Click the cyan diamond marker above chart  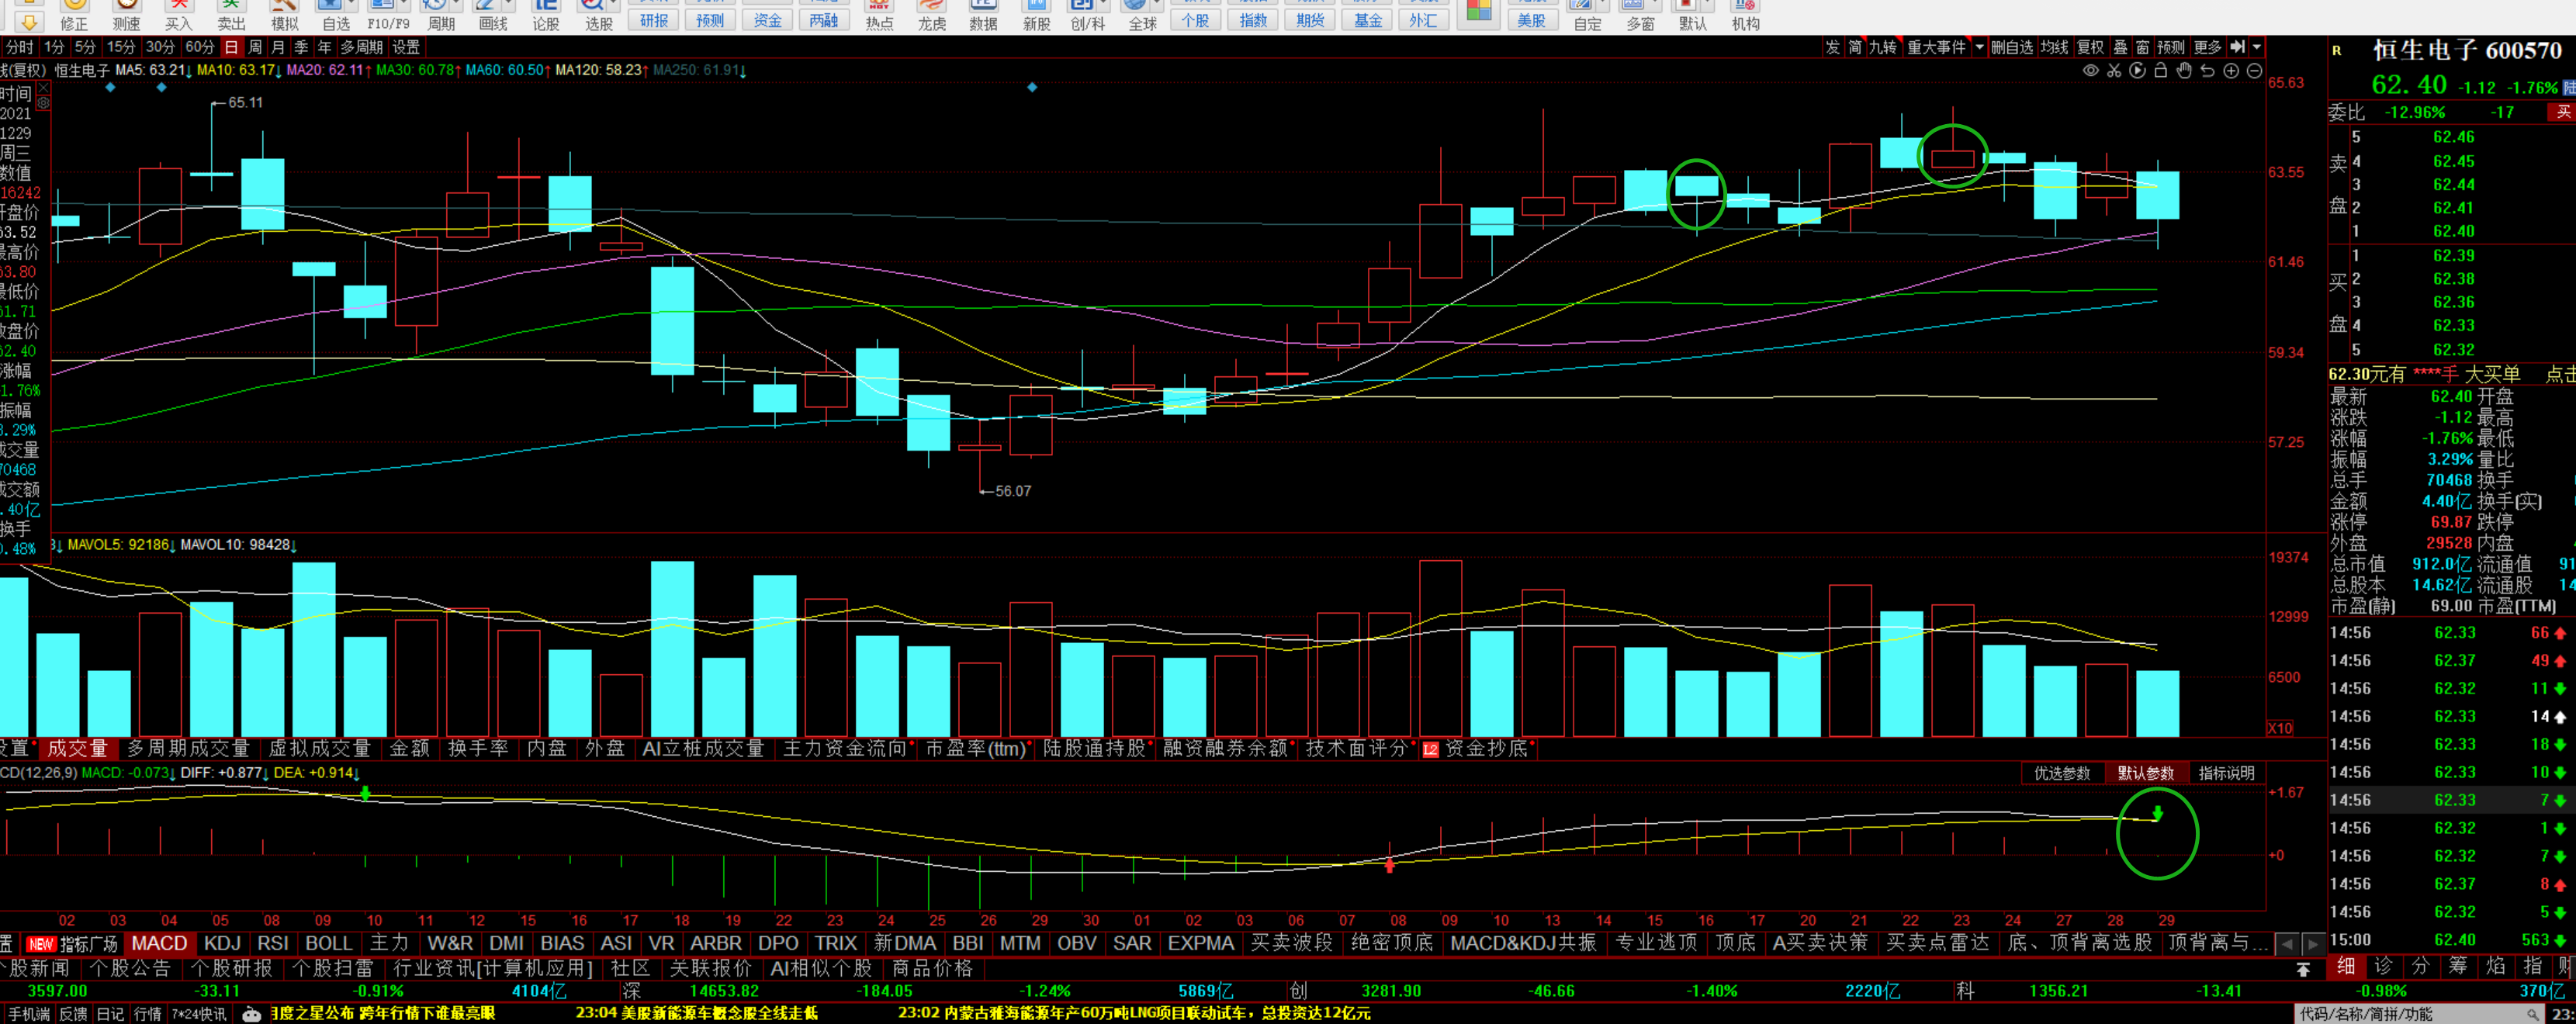(x=1032, y=88)
